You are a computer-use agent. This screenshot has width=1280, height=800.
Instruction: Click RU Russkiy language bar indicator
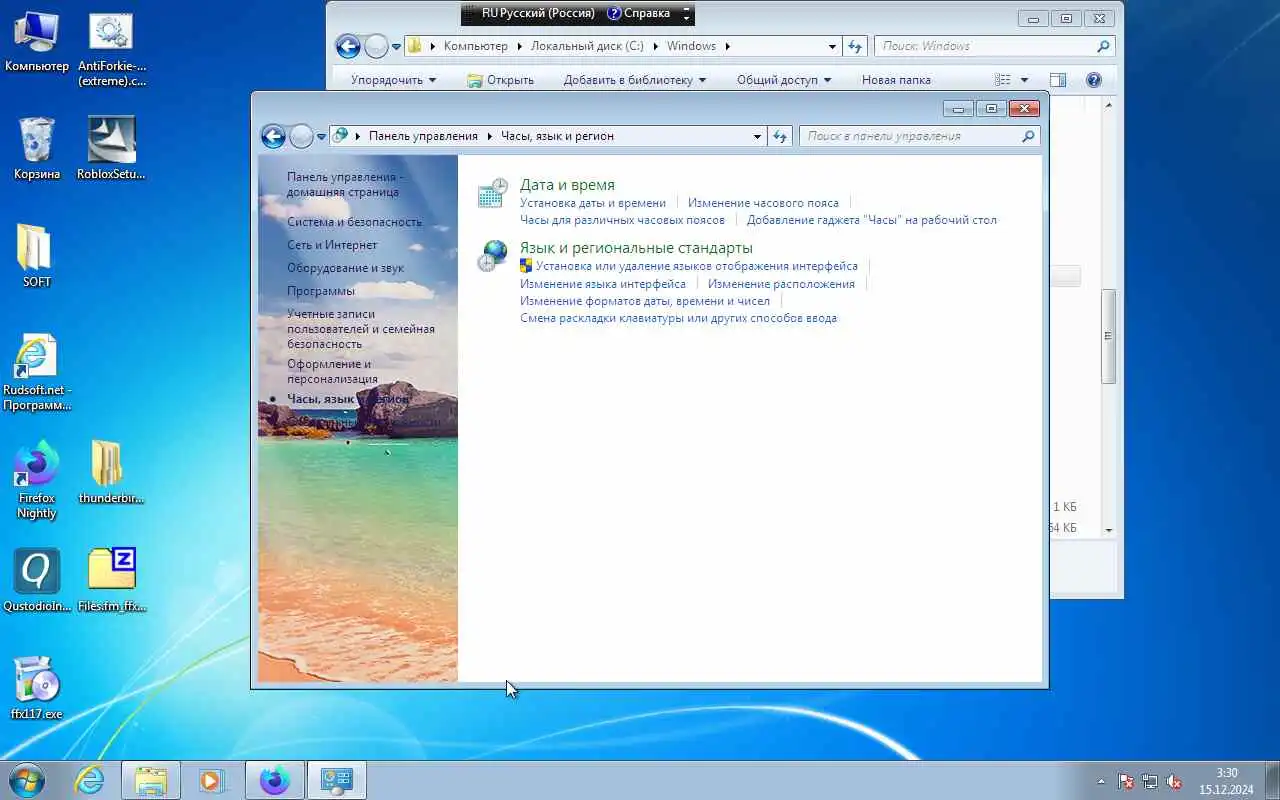(x=538, y=14)
